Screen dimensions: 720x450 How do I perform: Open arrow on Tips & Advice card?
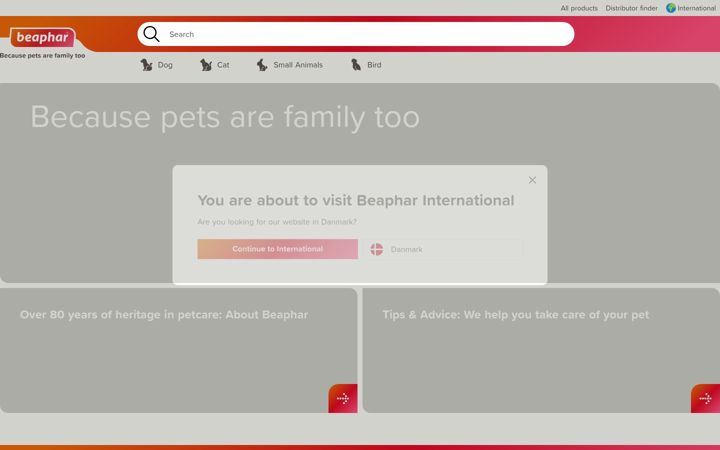coord(705,399)
